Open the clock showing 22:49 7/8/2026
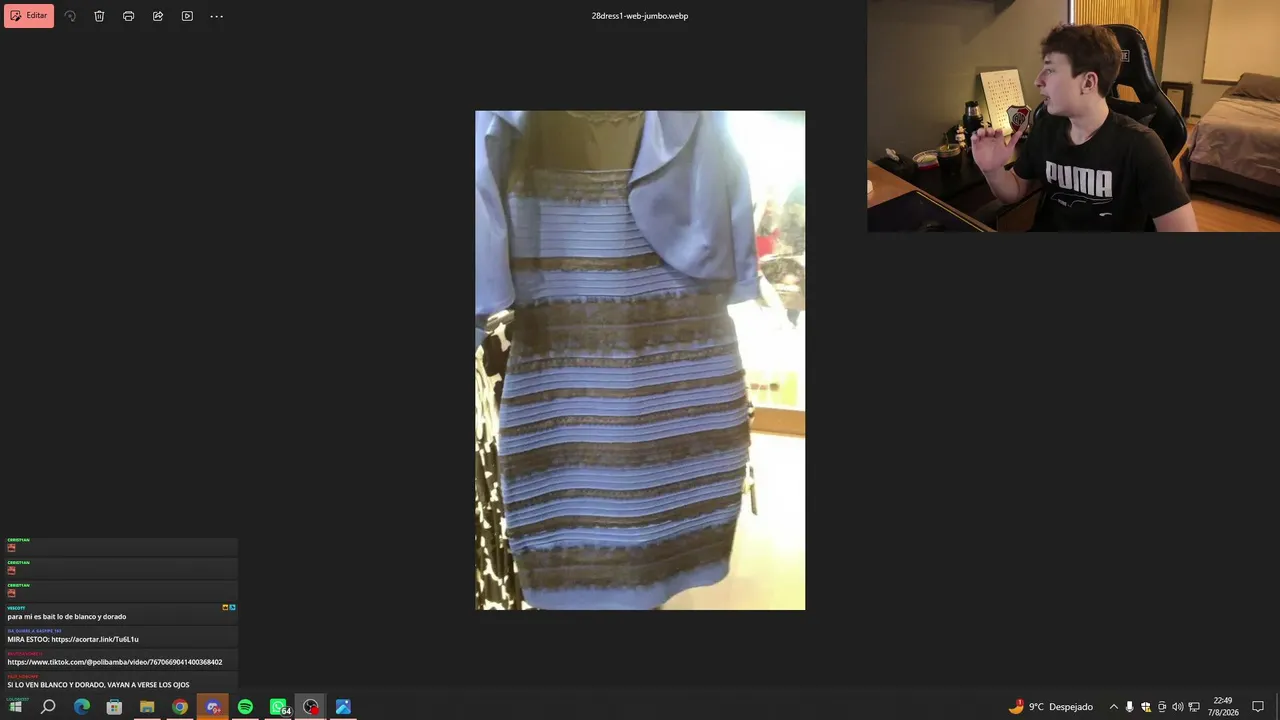The width and height of the screenshot is (1280, 720). [1222, 707]
